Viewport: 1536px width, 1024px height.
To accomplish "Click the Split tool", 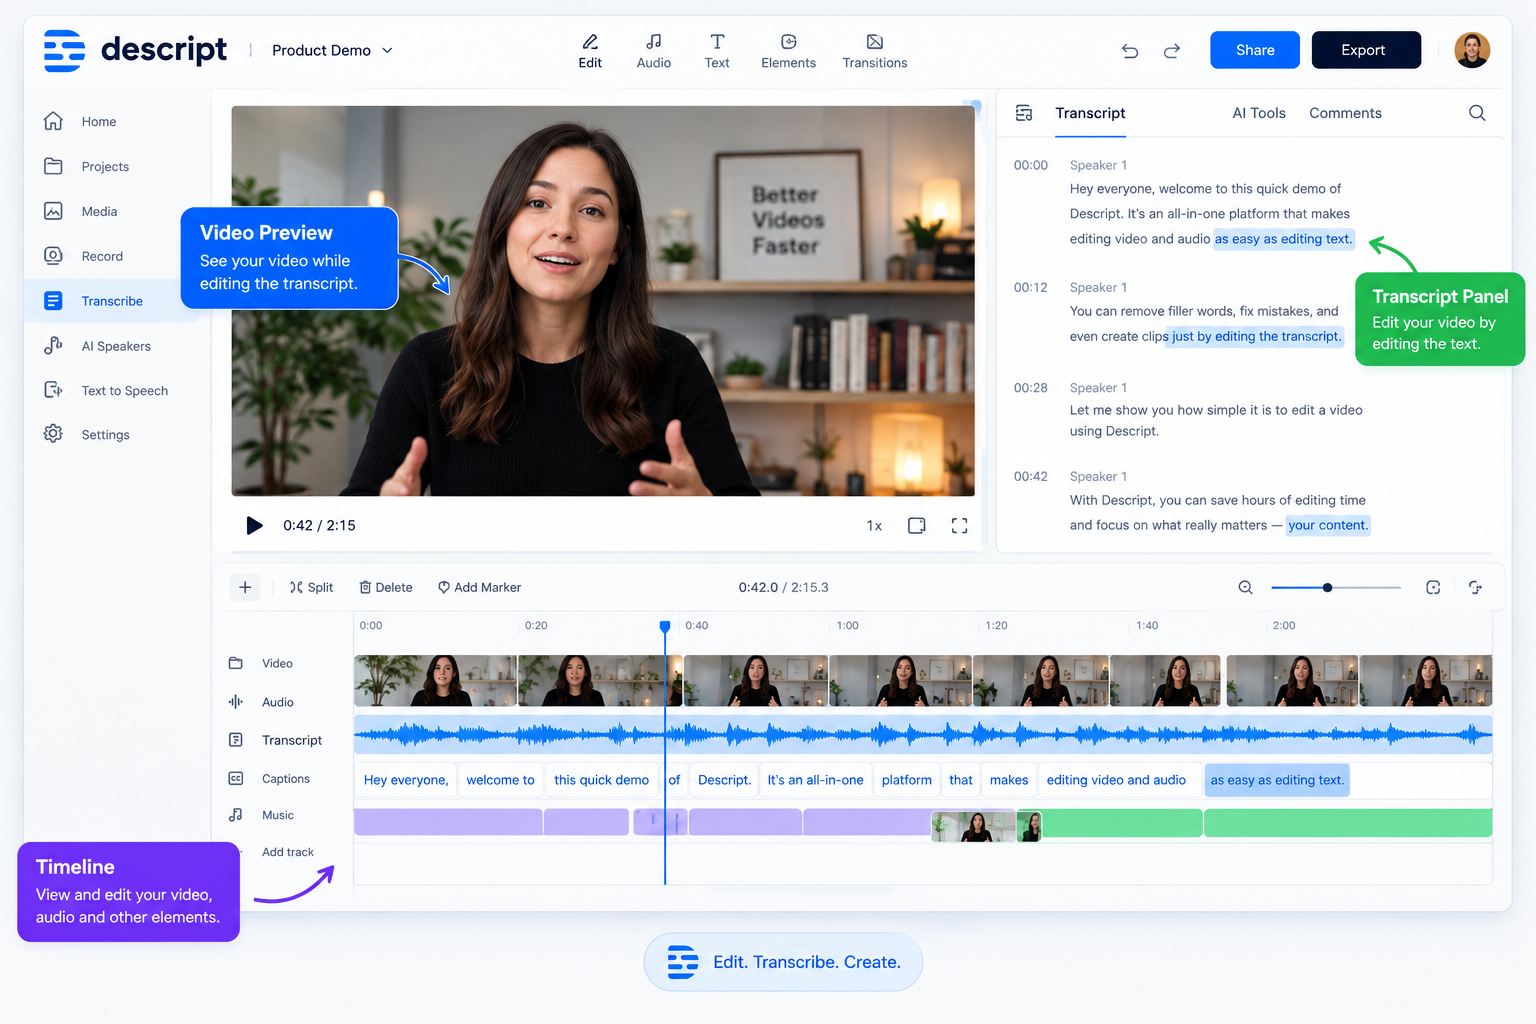I will pyautogui.click(x=311, y=587).
